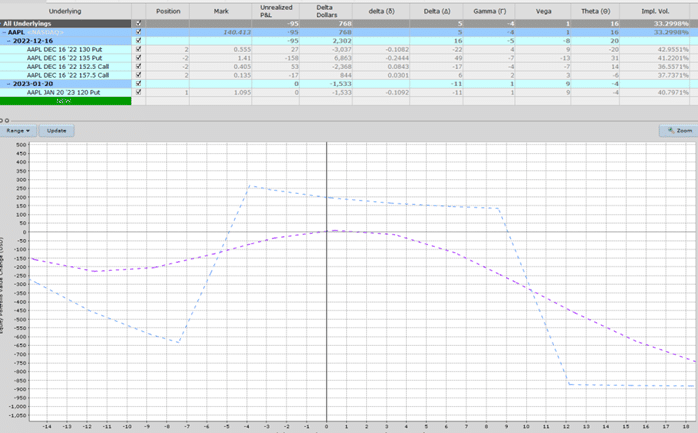Toggle checkbox for DEC 16 '22 157.5 Call
The width and height of the screenshot is (698, 433).
point(138,75)
